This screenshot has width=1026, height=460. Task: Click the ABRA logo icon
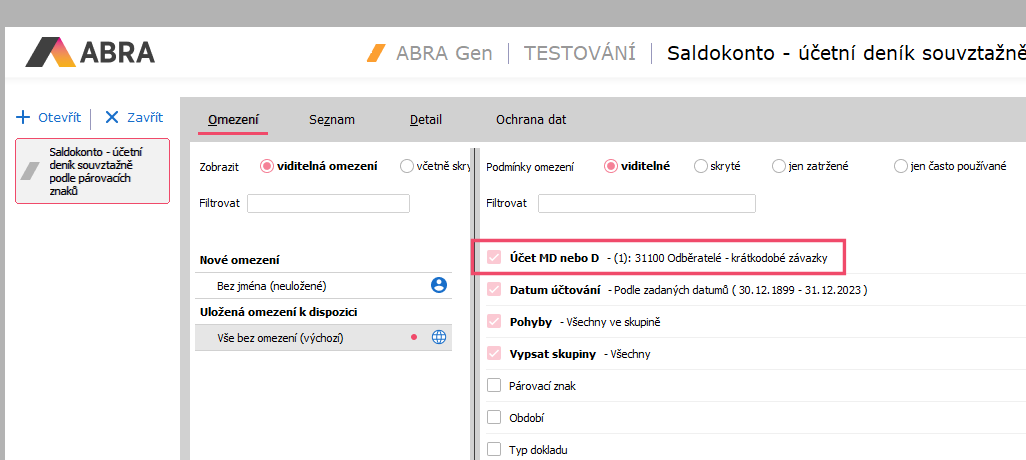click(47, 52)
